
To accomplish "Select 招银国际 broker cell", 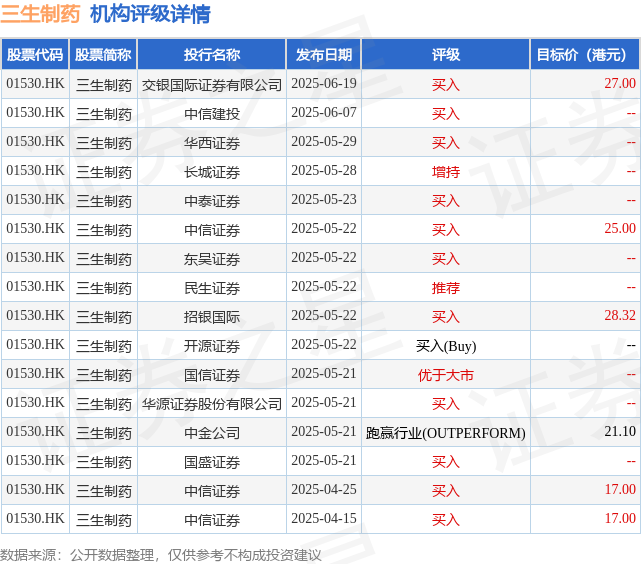I will click(x=212, y=317).
